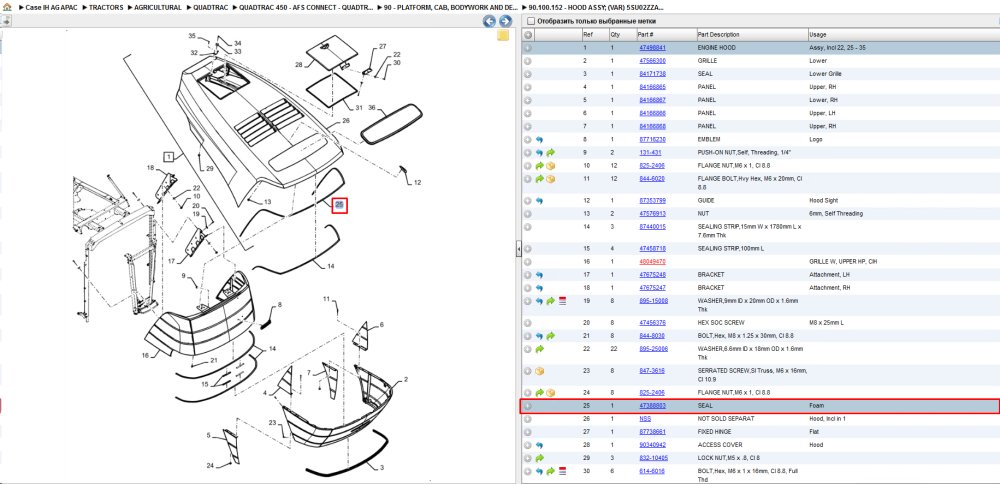Screen dimensions: 1000x484
Task: Open the red part number 48049470
Action: click(652, 261)
